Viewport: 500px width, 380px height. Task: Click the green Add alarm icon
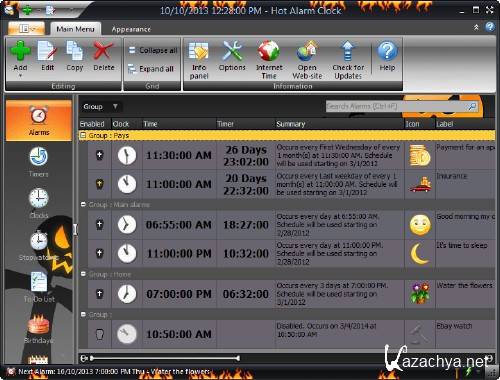(20, 52)
